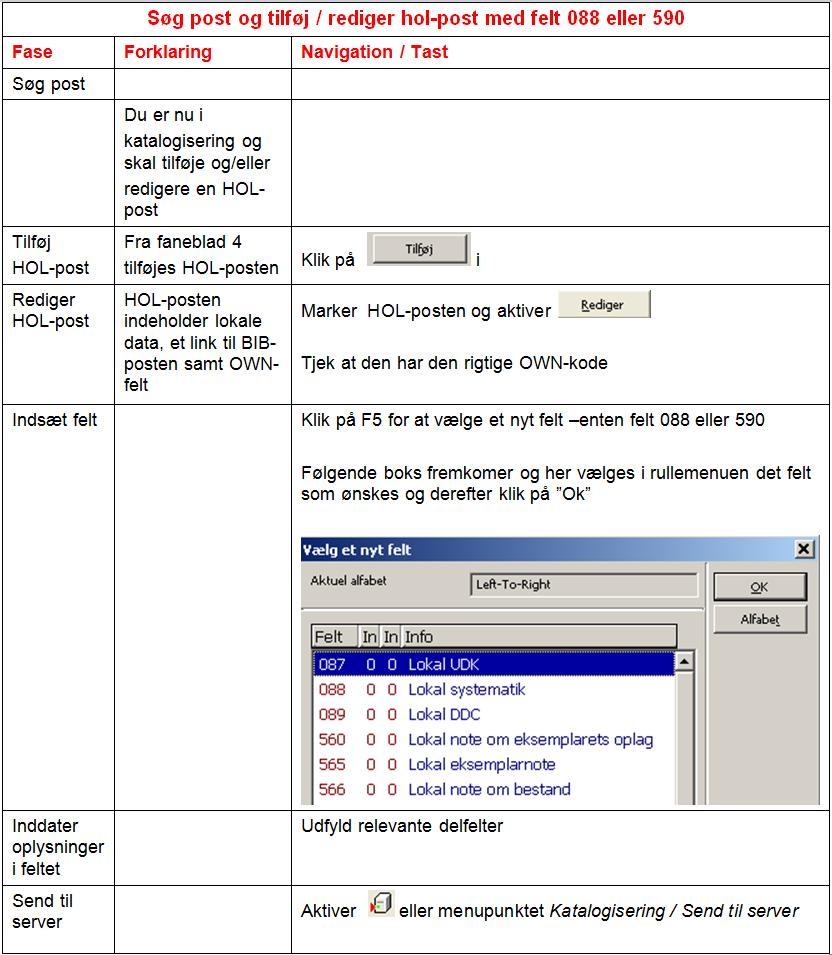Click the Left-To-Right alphabet field
This screenshot has height=955, width=832.
(x=584, y=585)
